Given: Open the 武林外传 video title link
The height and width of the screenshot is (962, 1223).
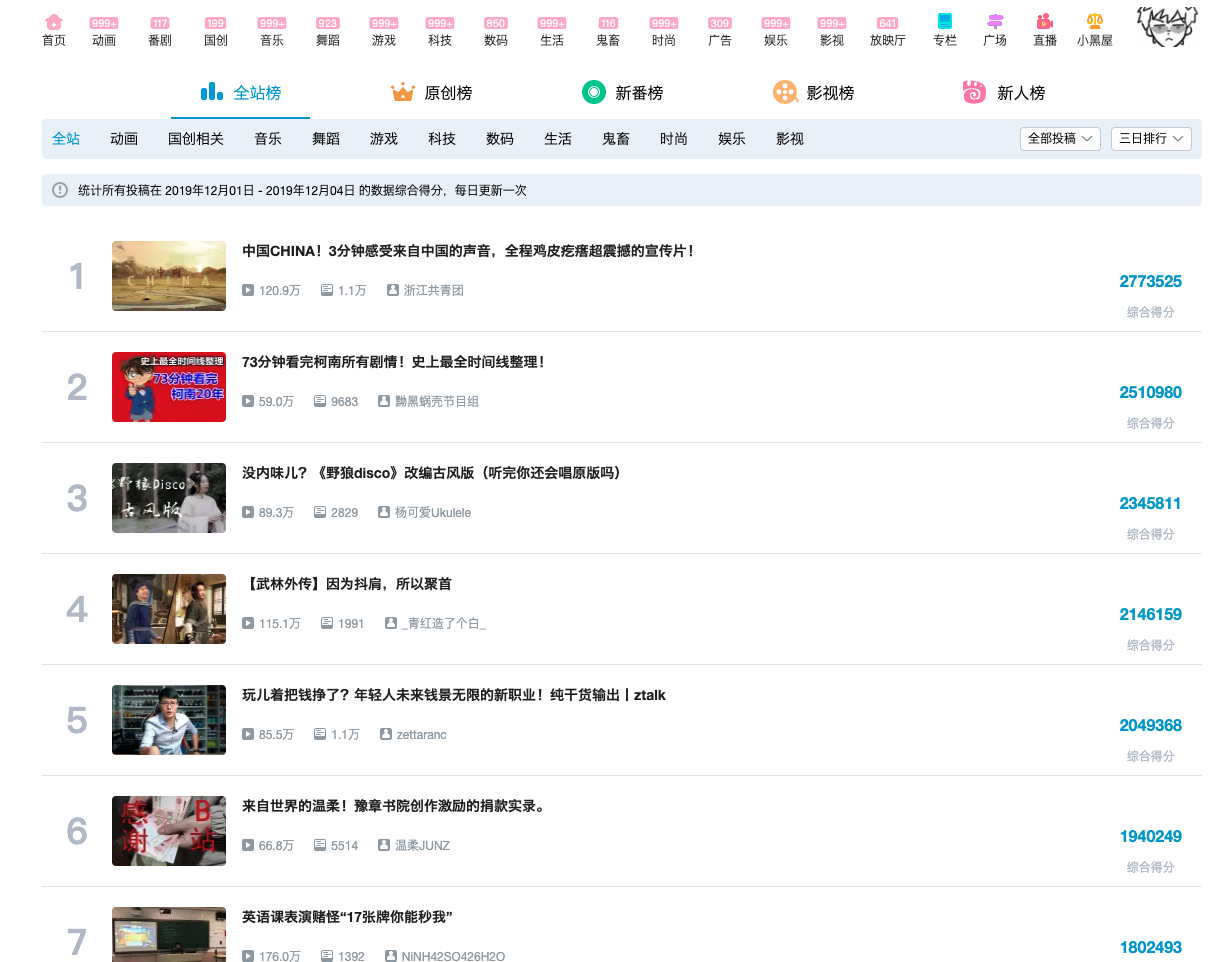Looking at the screenshot, I should coord(347,584).
